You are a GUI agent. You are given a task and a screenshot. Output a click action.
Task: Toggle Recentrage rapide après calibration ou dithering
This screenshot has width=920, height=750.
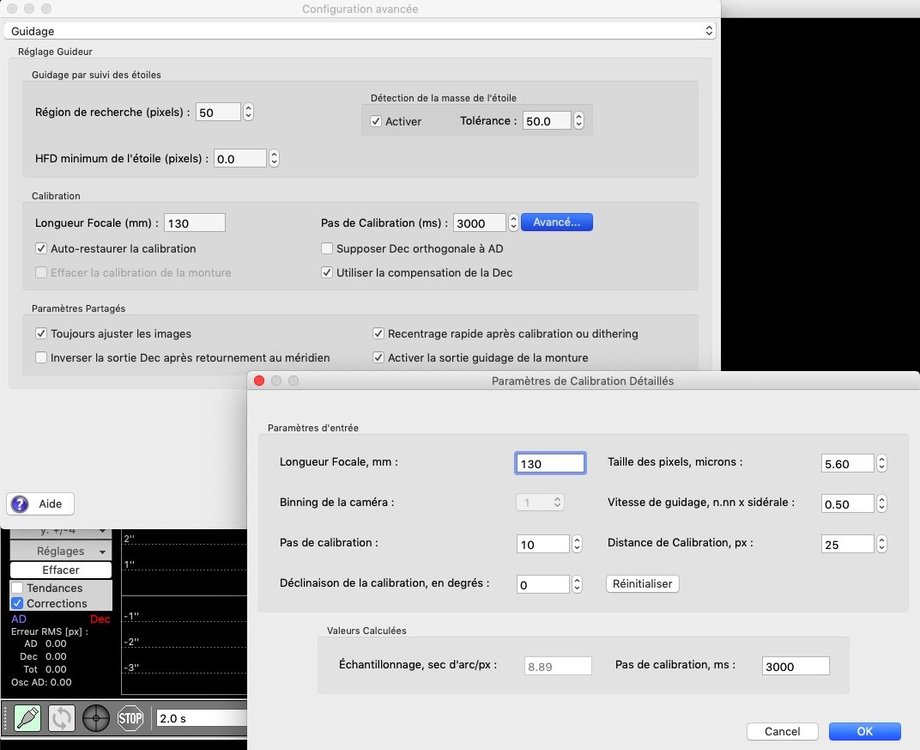(x=378, y=333)
